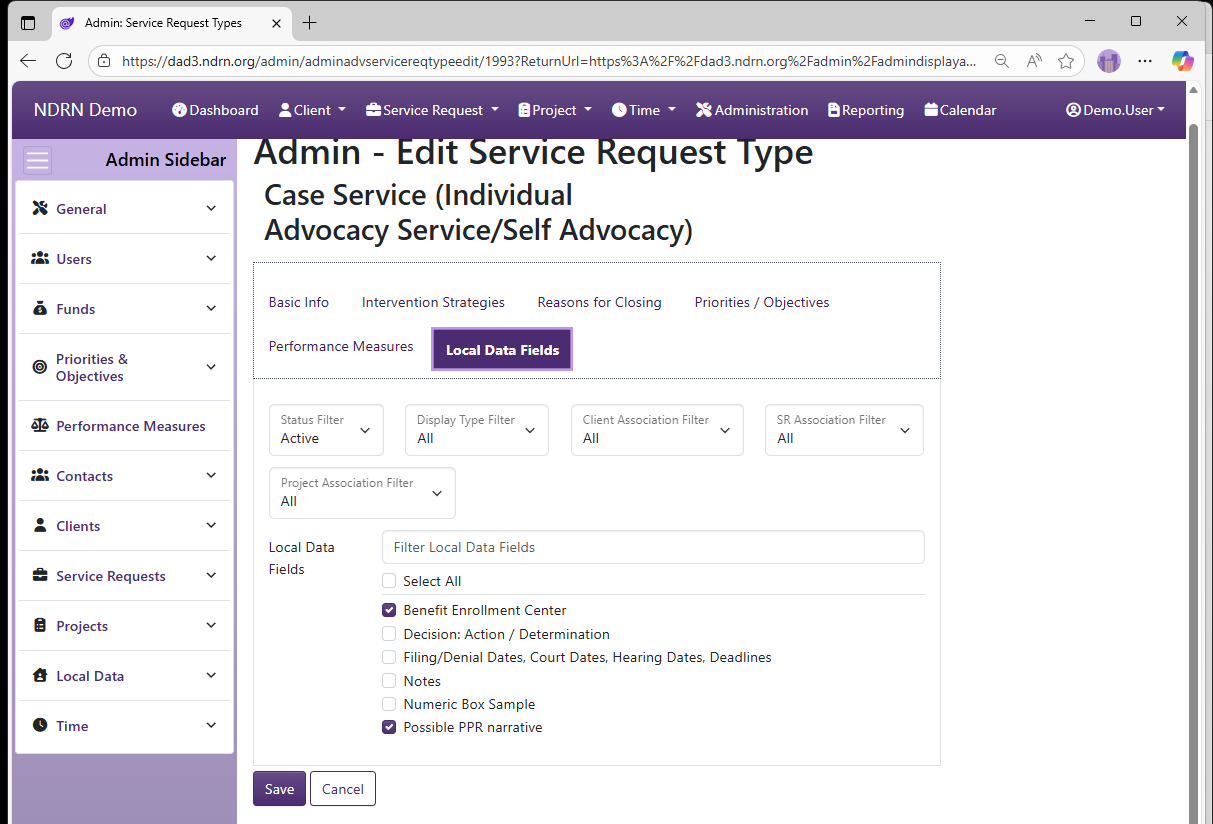Open the SR Association Filter dropdown

pyautogui.click(x=844, y=430)
